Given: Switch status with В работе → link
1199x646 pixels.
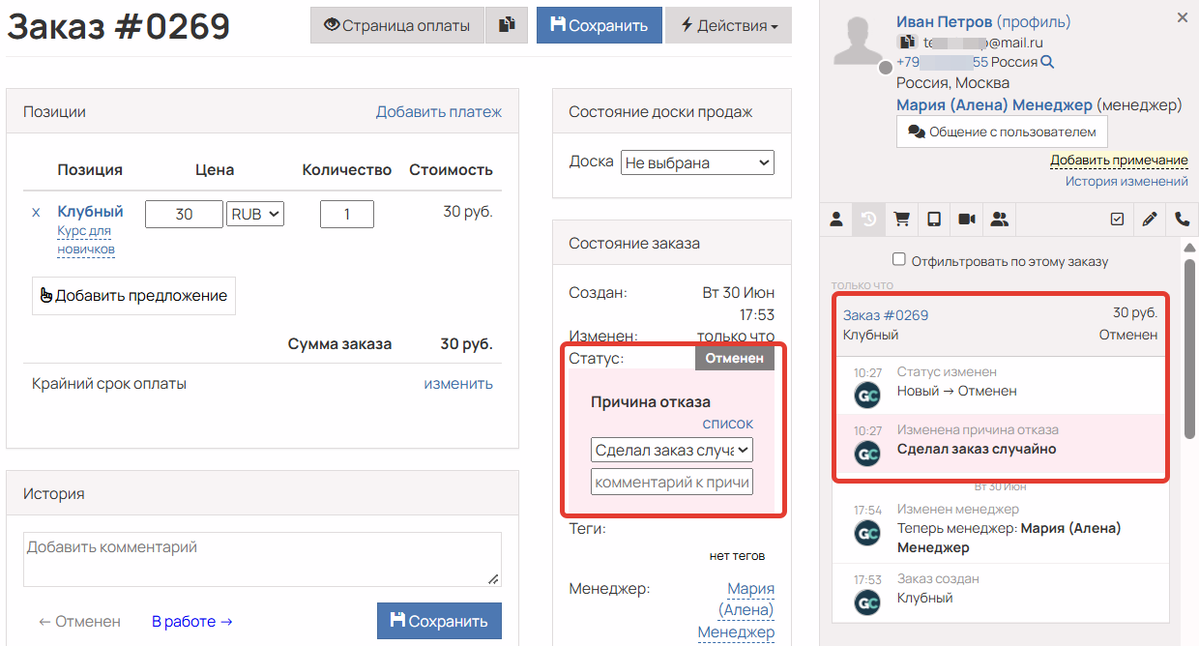Looking at the screenshot, I should coord(192,622).
